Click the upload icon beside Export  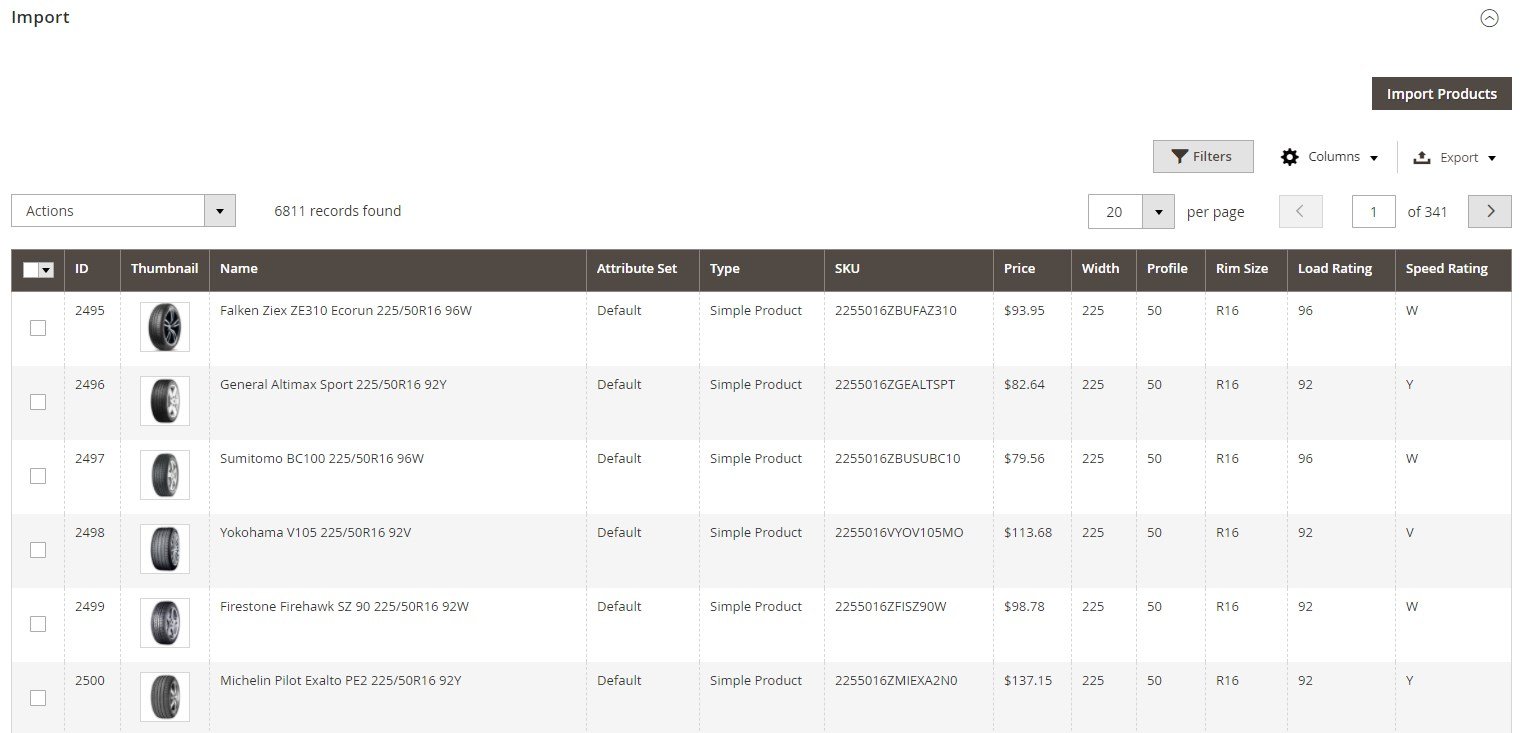1422,157
